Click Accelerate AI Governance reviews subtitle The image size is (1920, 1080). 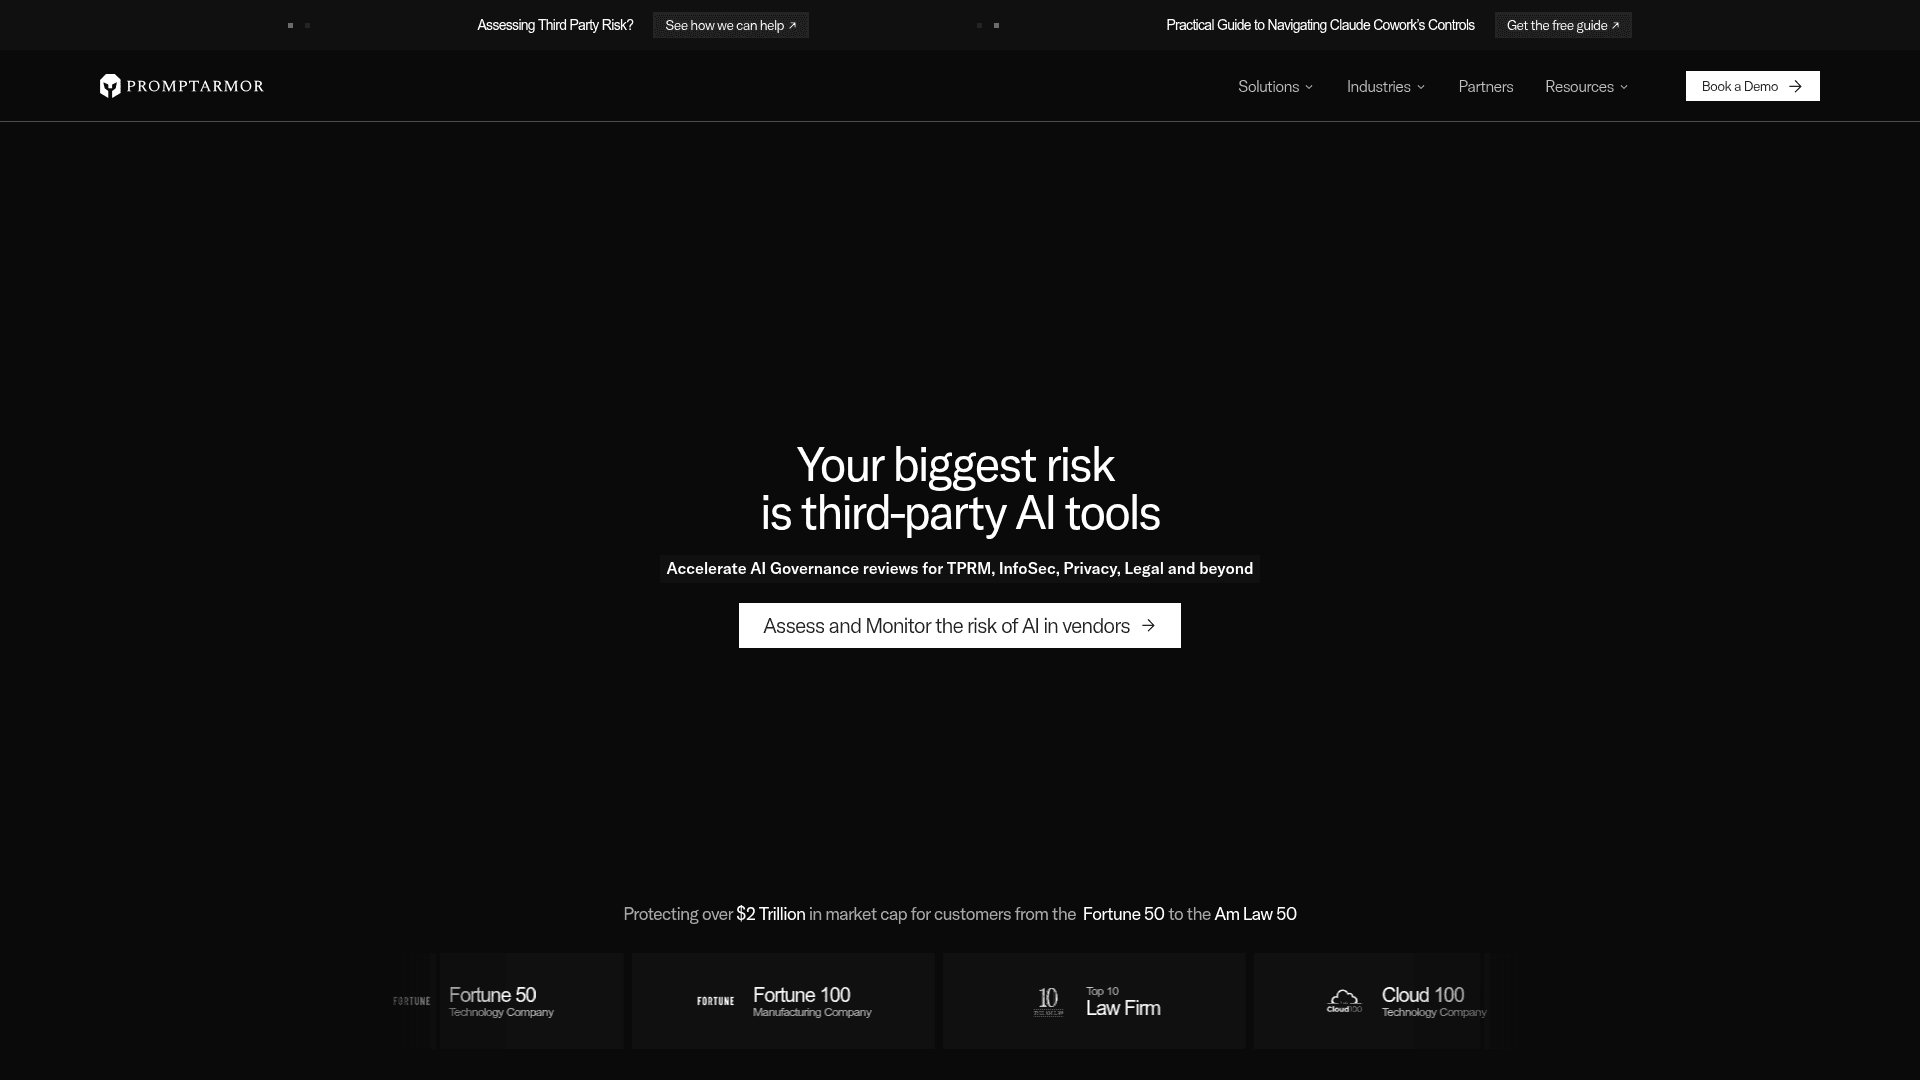pyautogui.click(x=960, y=569)
